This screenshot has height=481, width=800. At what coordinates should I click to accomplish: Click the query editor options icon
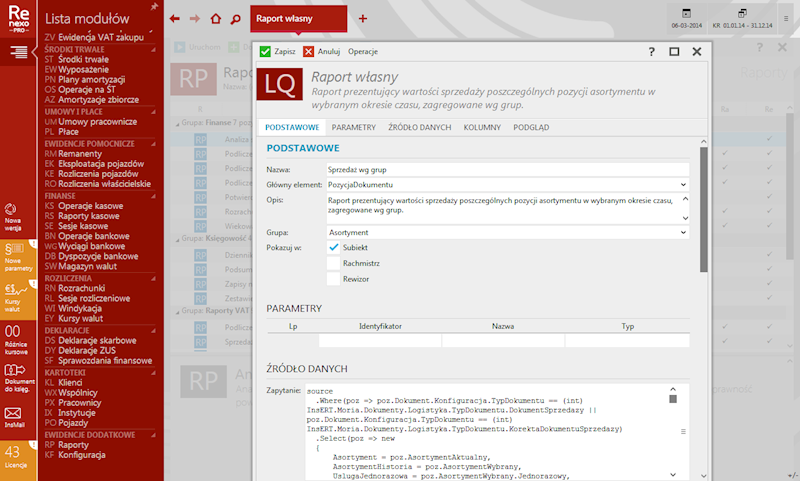pyautogui.click(x=683, y=432)
